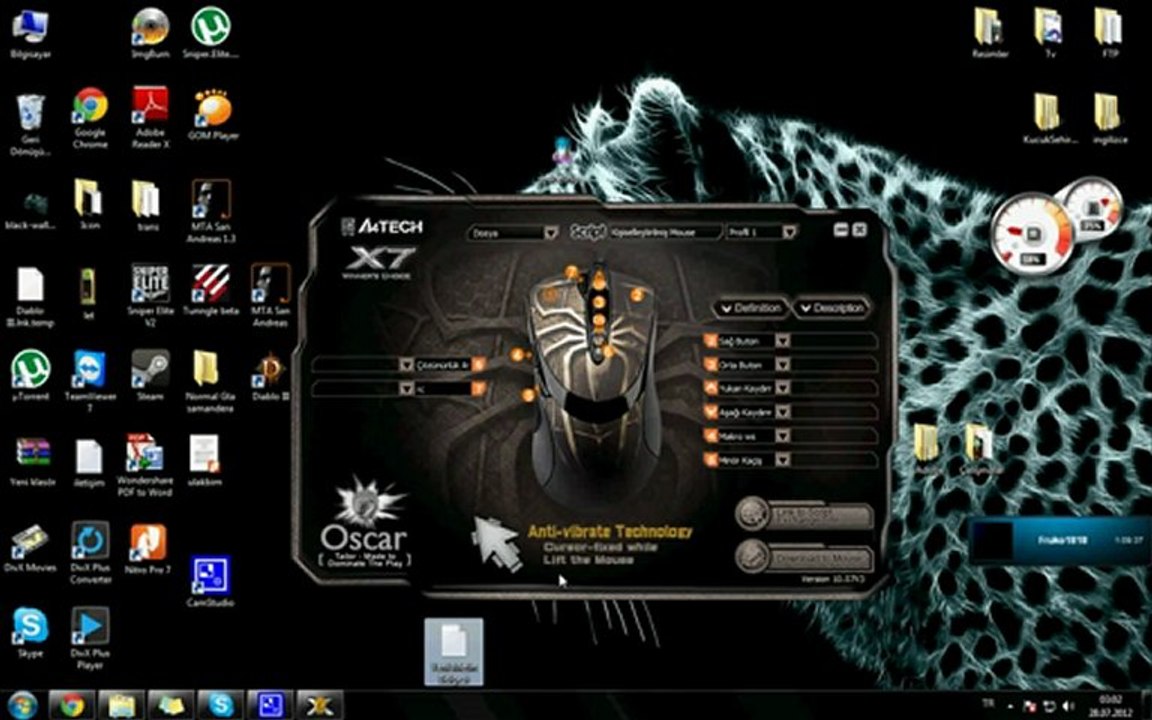Open MTA San Andreas 1.3 shortcut
This screenshot has height=720, width=1152.
point(211,212)
